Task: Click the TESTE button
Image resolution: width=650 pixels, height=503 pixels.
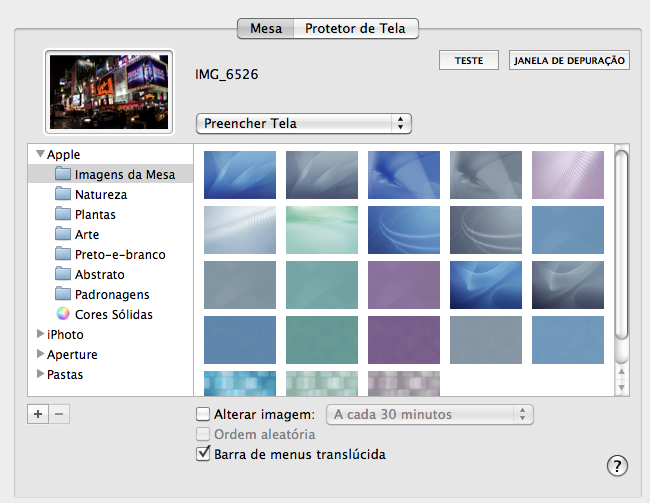Action: (x=469, y=61)
